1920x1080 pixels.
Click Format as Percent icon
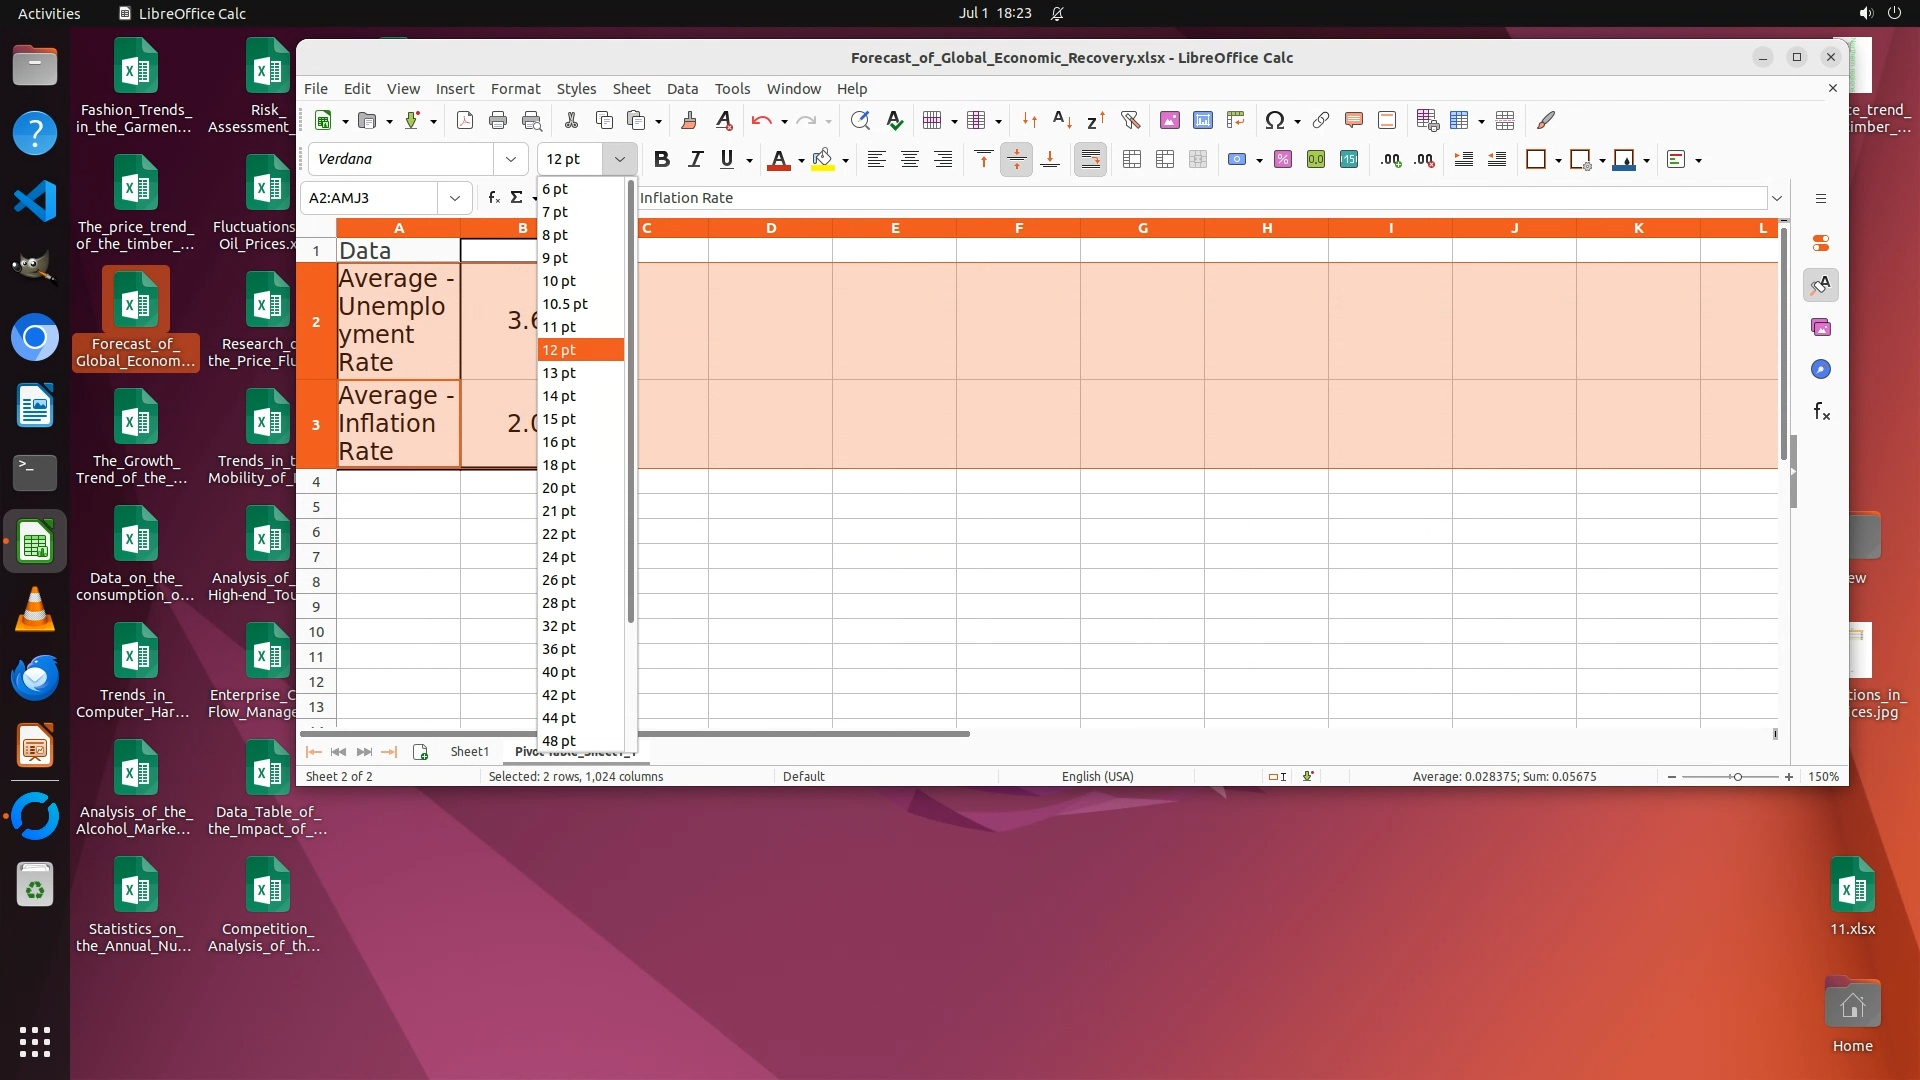1283,159
